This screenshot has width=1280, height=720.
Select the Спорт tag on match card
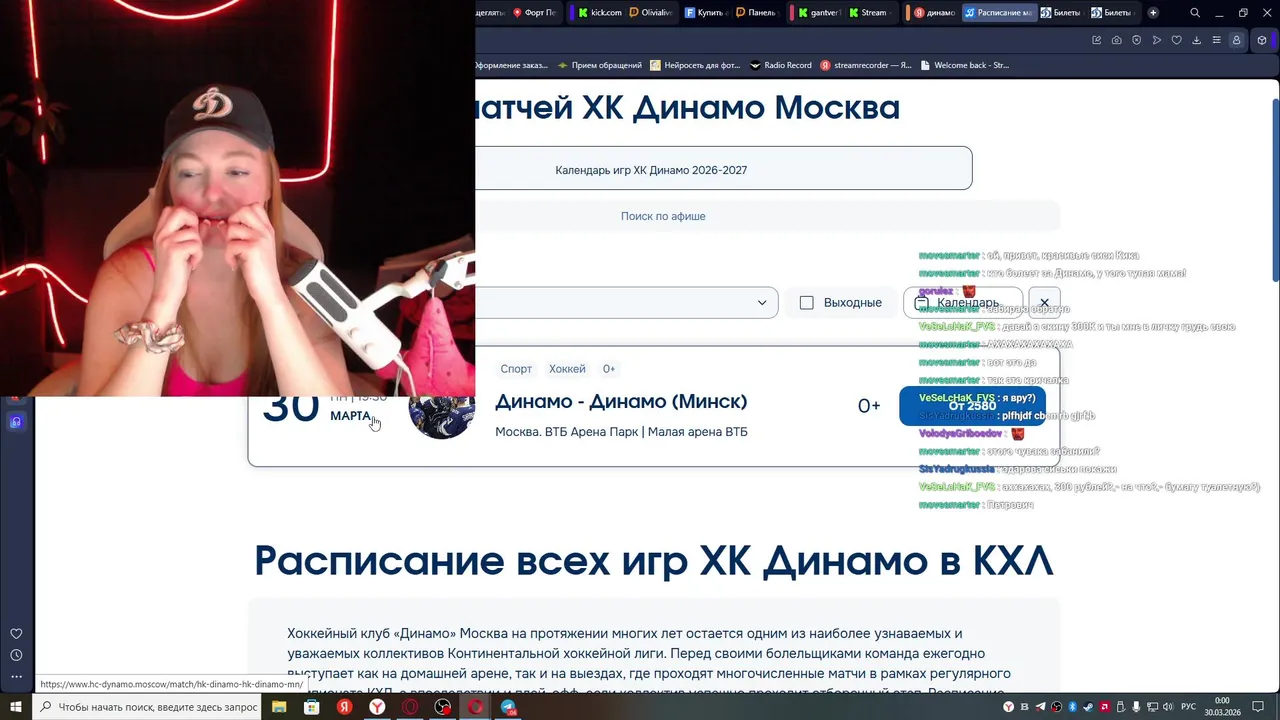coord(516,369)
